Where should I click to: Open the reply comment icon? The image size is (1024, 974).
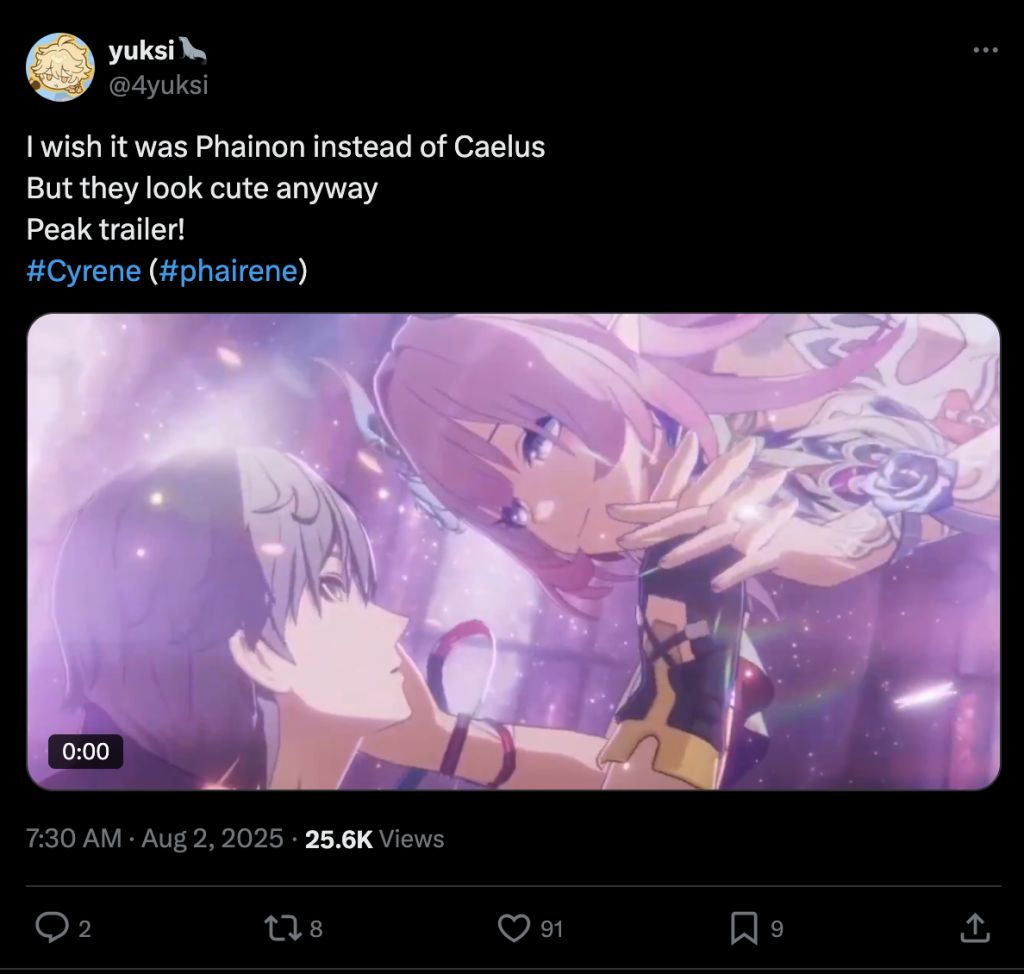coord(52,928)
